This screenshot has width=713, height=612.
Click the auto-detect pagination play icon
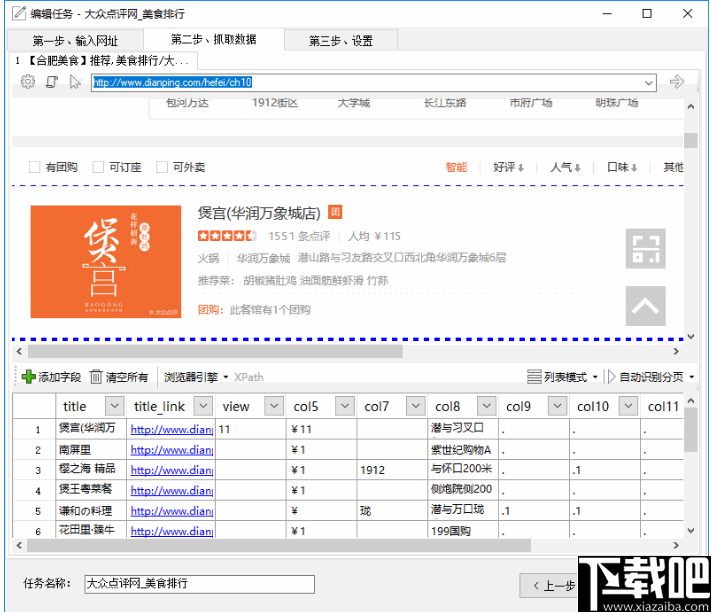pos(610,376)
